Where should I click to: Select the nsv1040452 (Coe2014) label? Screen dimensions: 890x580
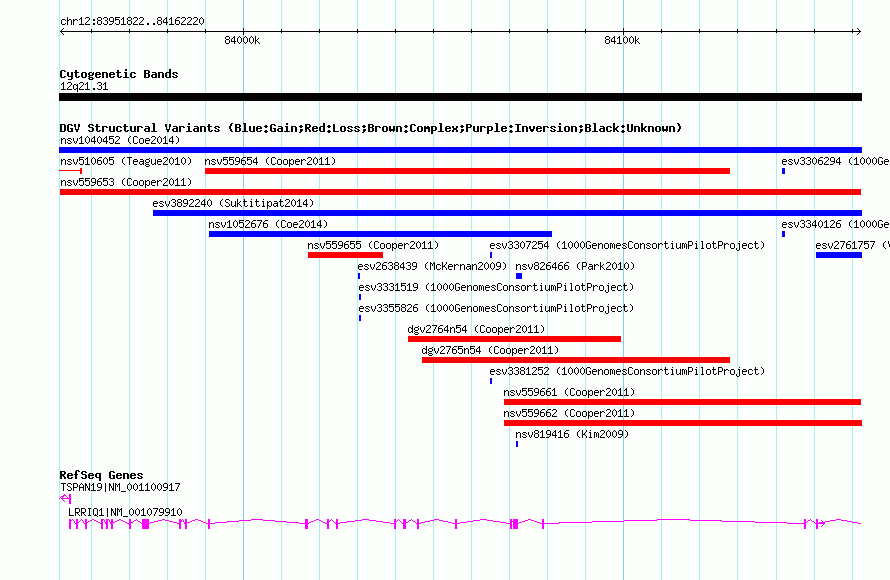(x=120, y=140)
